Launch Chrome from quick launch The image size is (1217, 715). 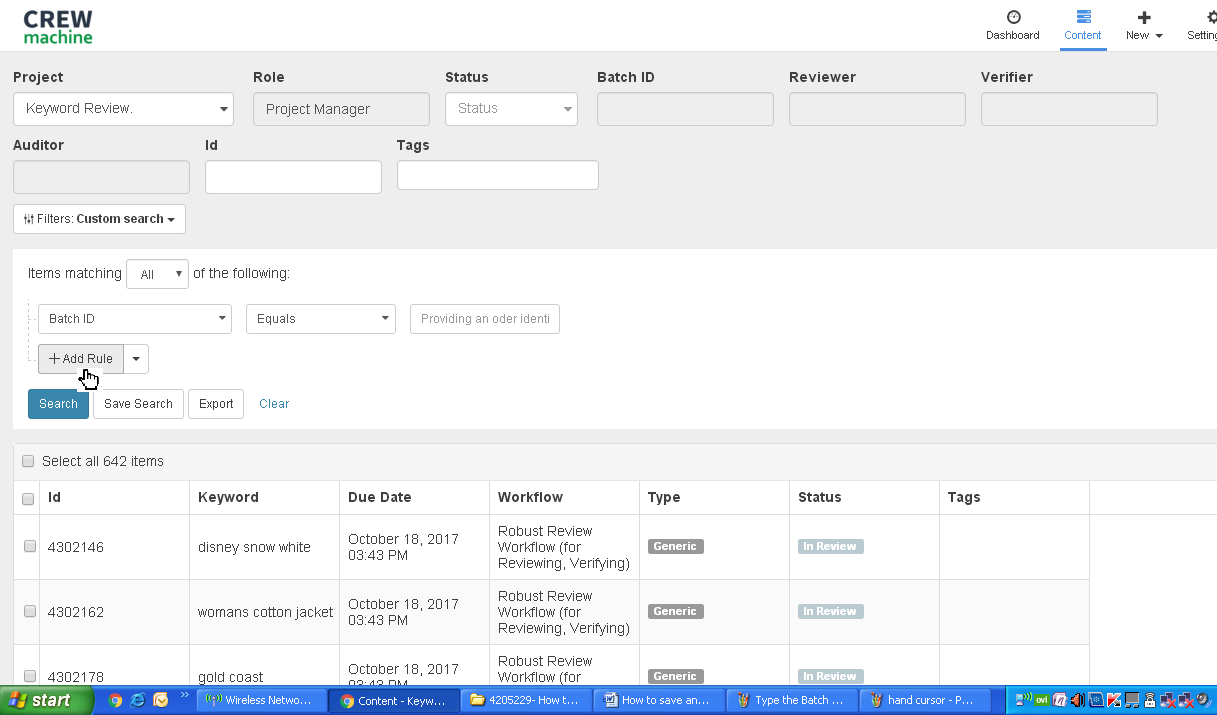[116, 700]
